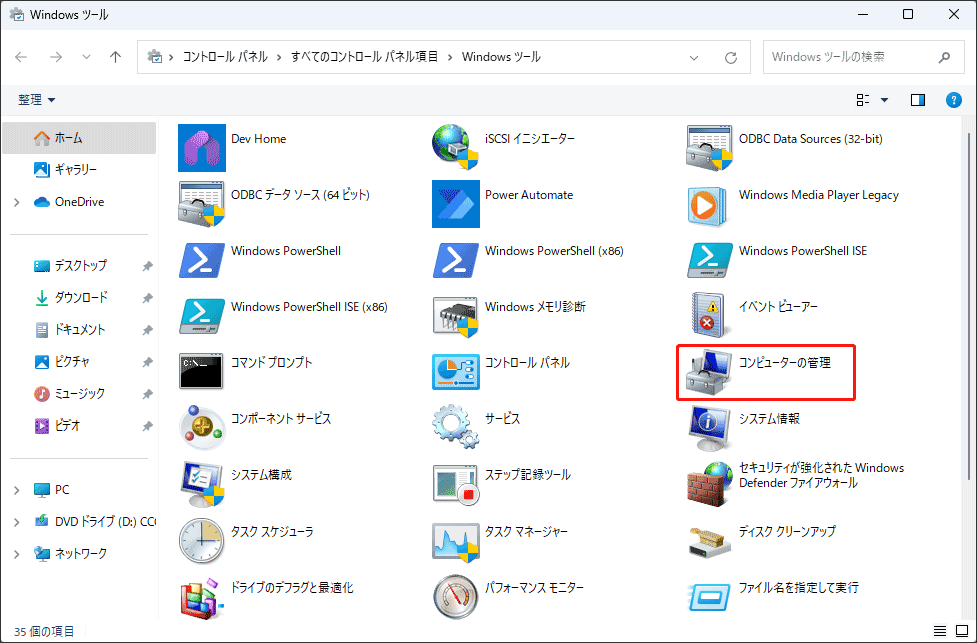This screenshot has width=977, height=643.
Task: Open the 整理 dropdown menu
Action: point(37,100)
